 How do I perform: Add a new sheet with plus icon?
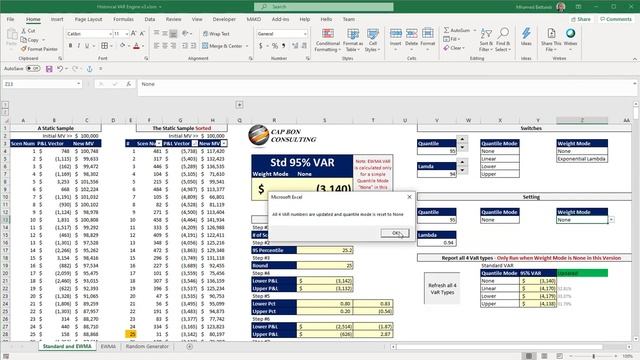tap(189, 347)
